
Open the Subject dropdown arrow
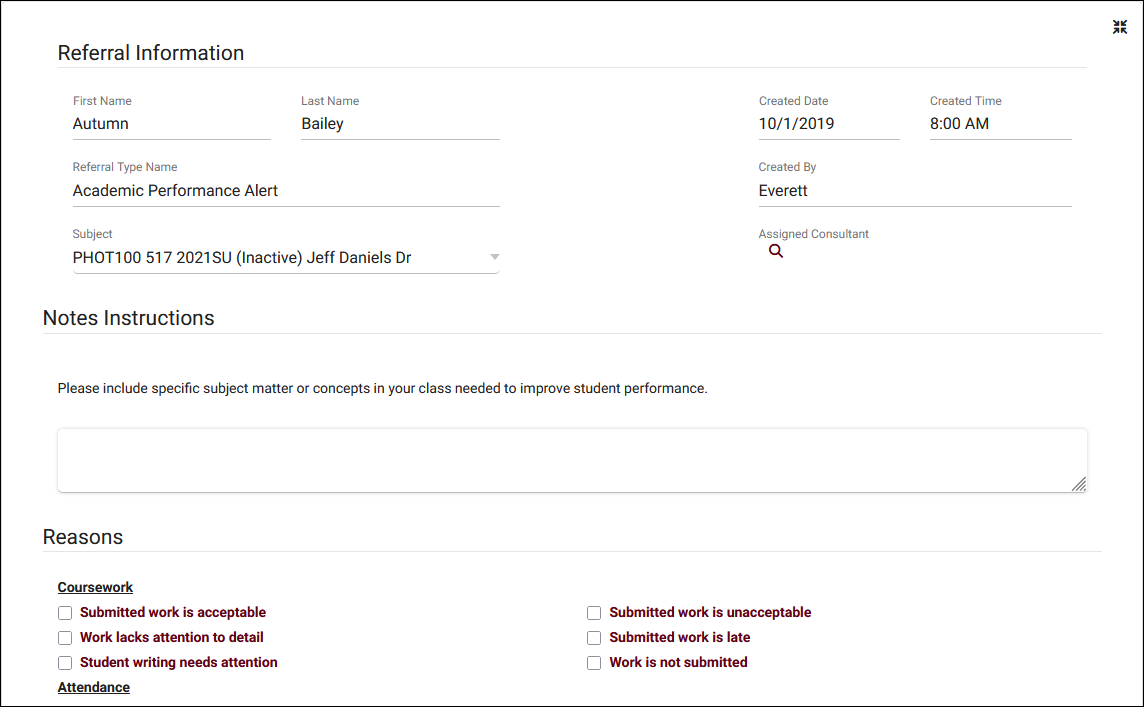coord(494,258)
